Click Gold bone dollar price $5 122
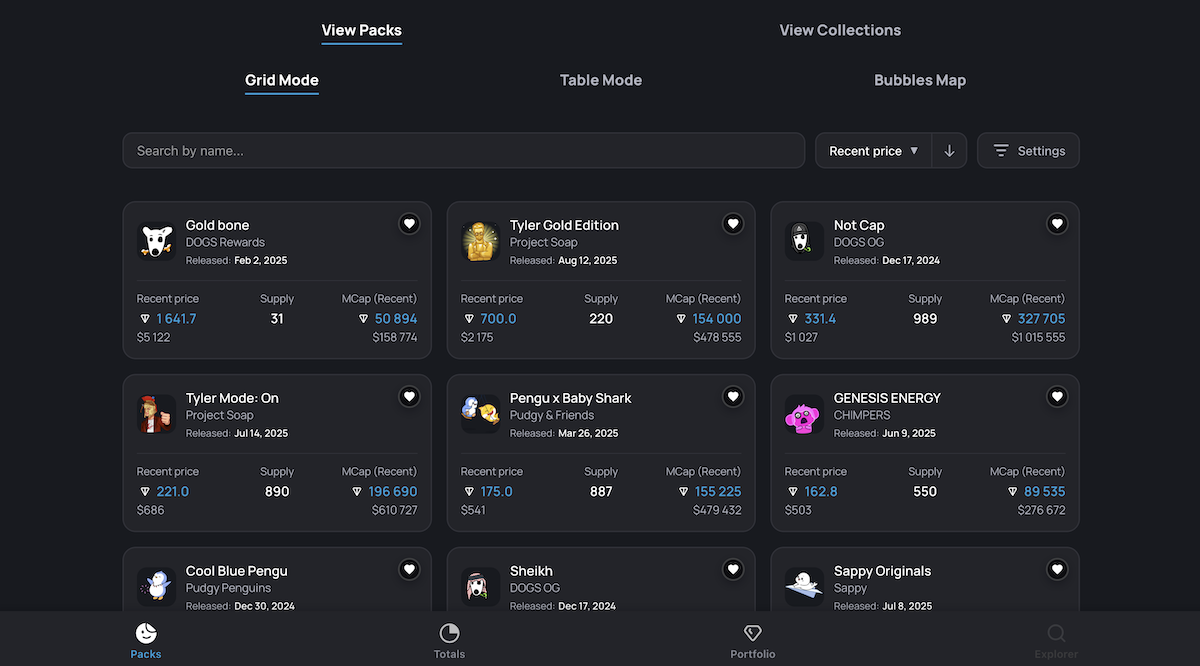1200x666 pixels. point(154,338)
